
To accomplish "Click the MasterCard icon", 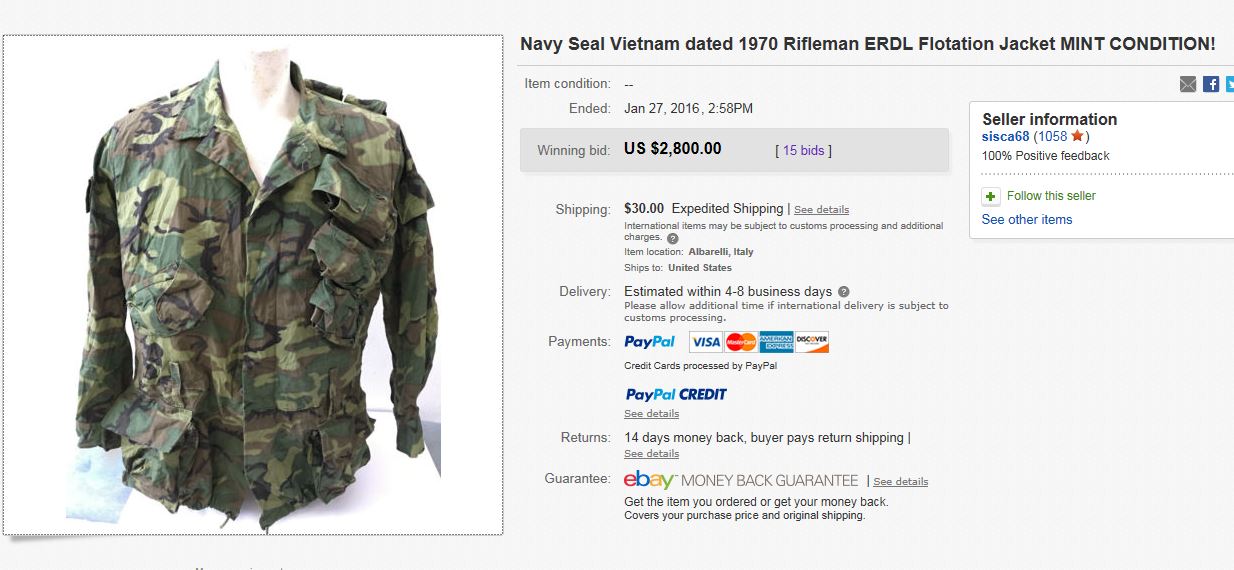I will click(741, 342).
